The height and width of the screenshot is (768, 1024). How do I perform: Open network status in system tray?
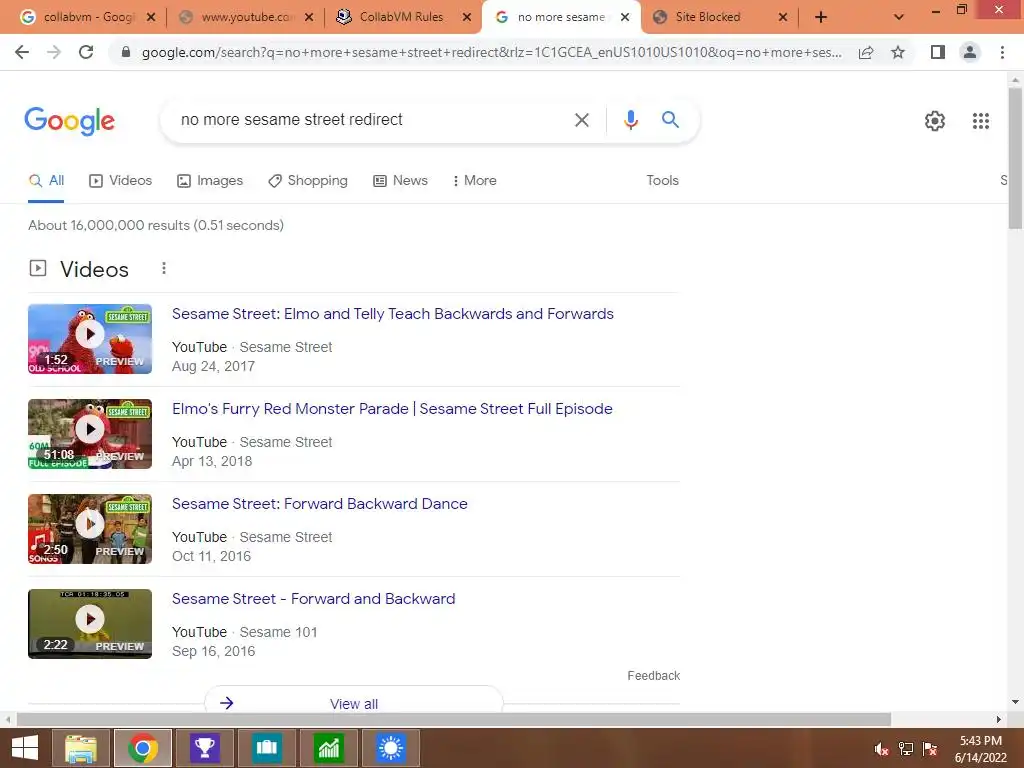pyautogui.click(x=906, y=749)
